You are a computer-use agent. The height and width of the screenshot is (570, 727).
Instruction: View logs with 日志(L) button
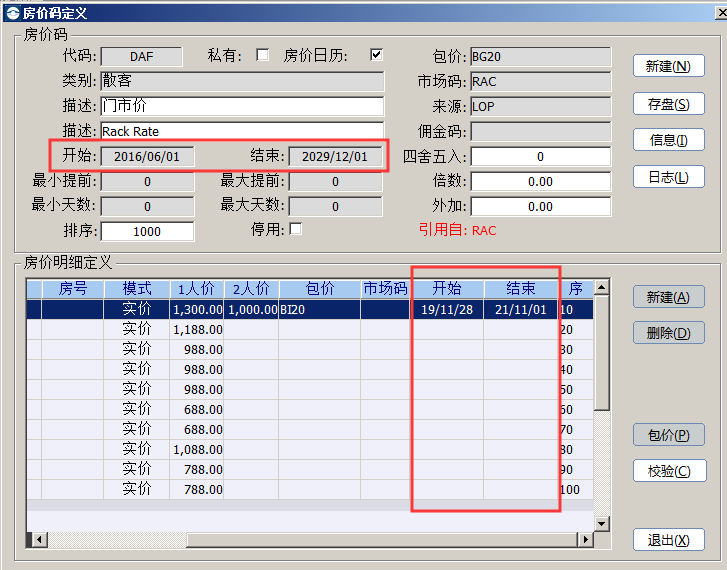pos(668,177)
